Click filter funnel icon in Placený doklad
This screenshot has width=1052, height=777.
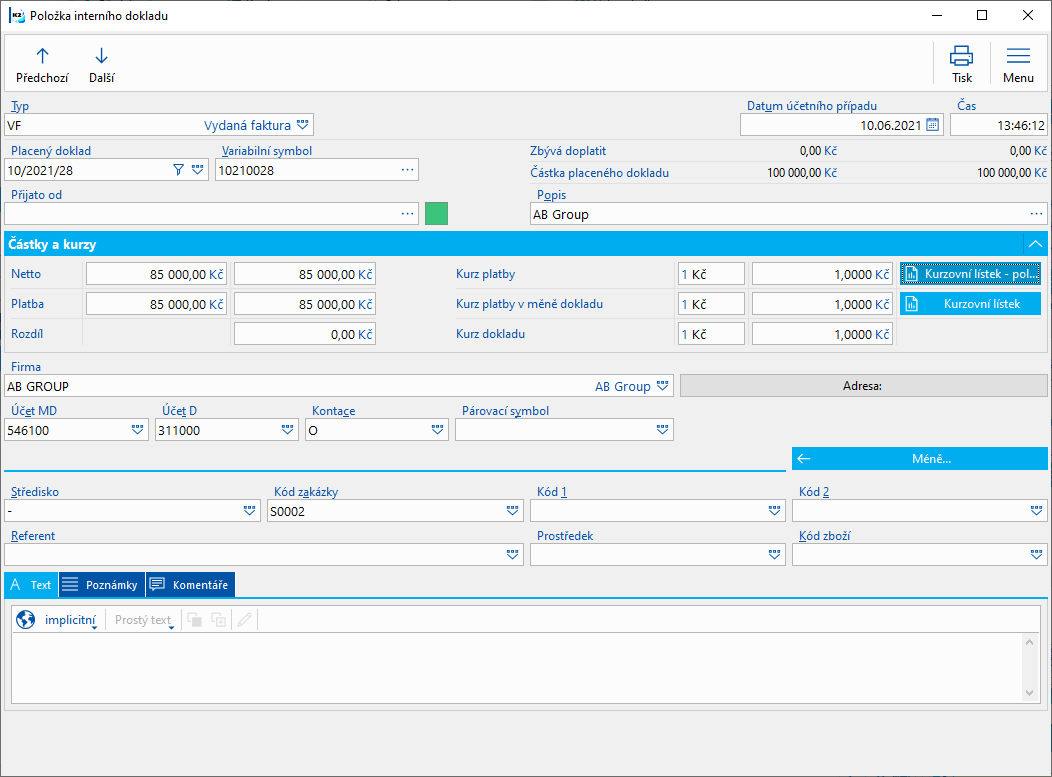(179, 170)
